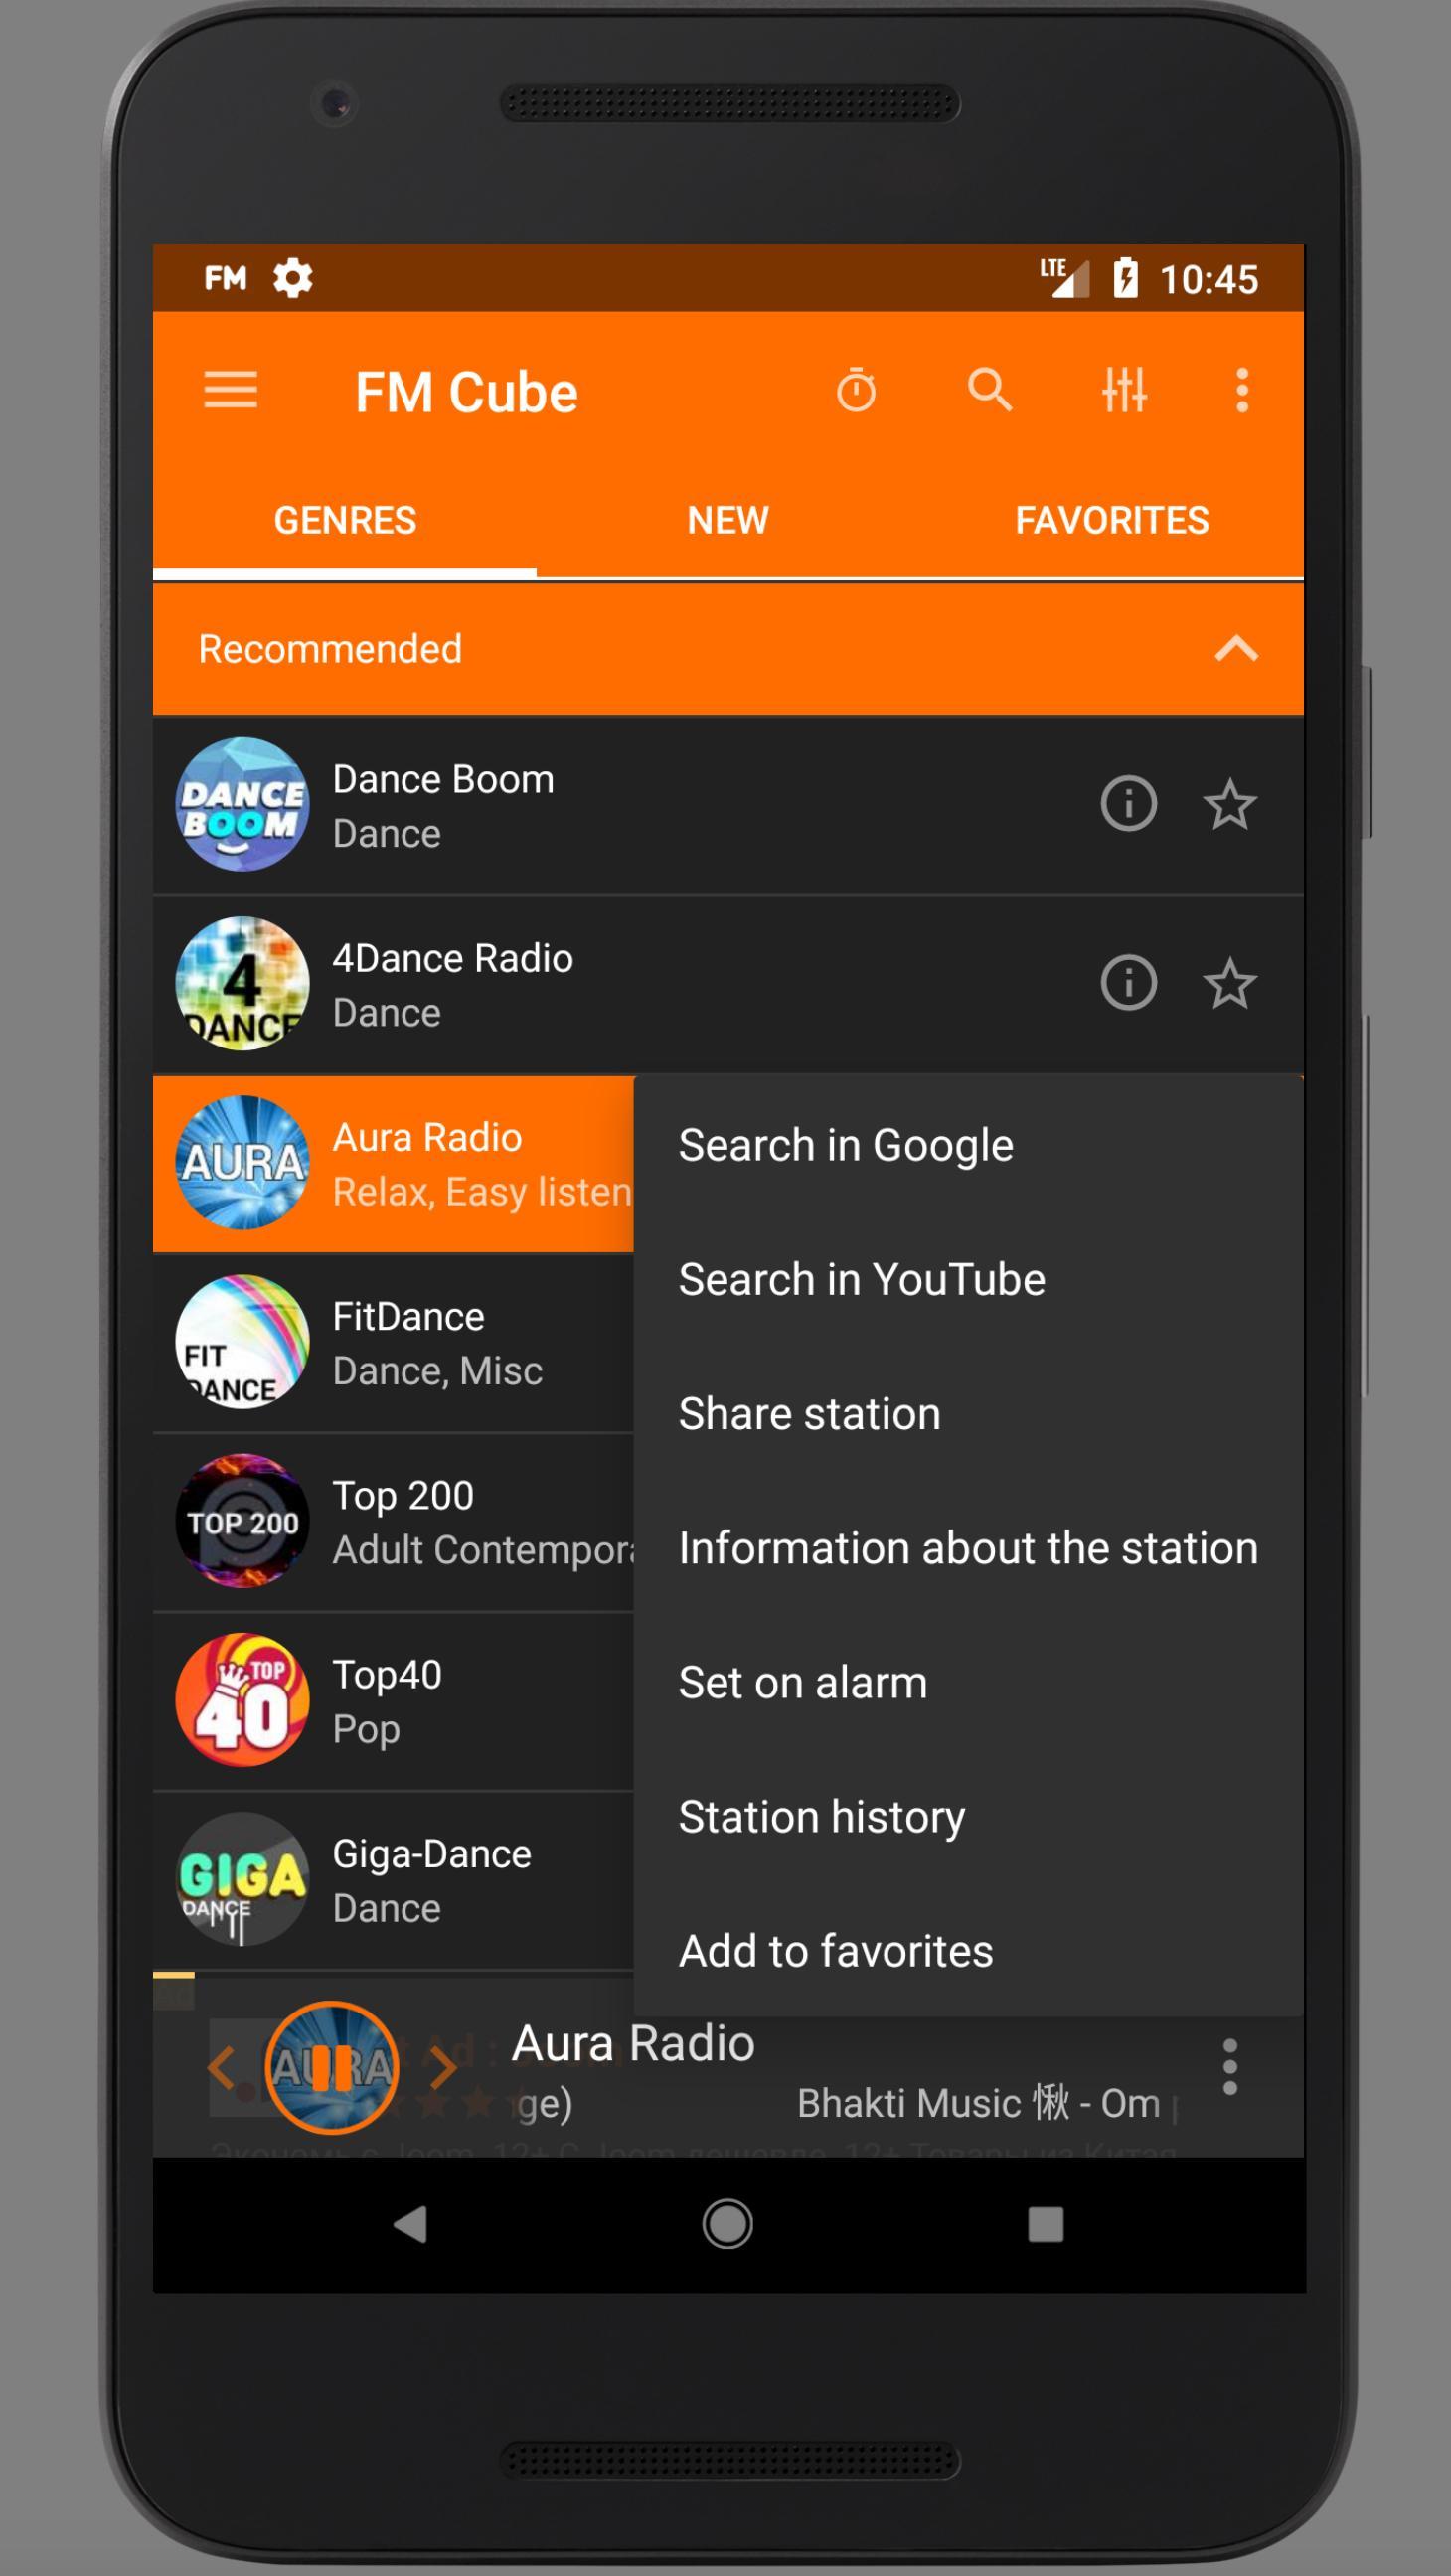Show info for 4Dance Radio station
This screenshot has width=1451, height=2576.
coord(1129,982)
